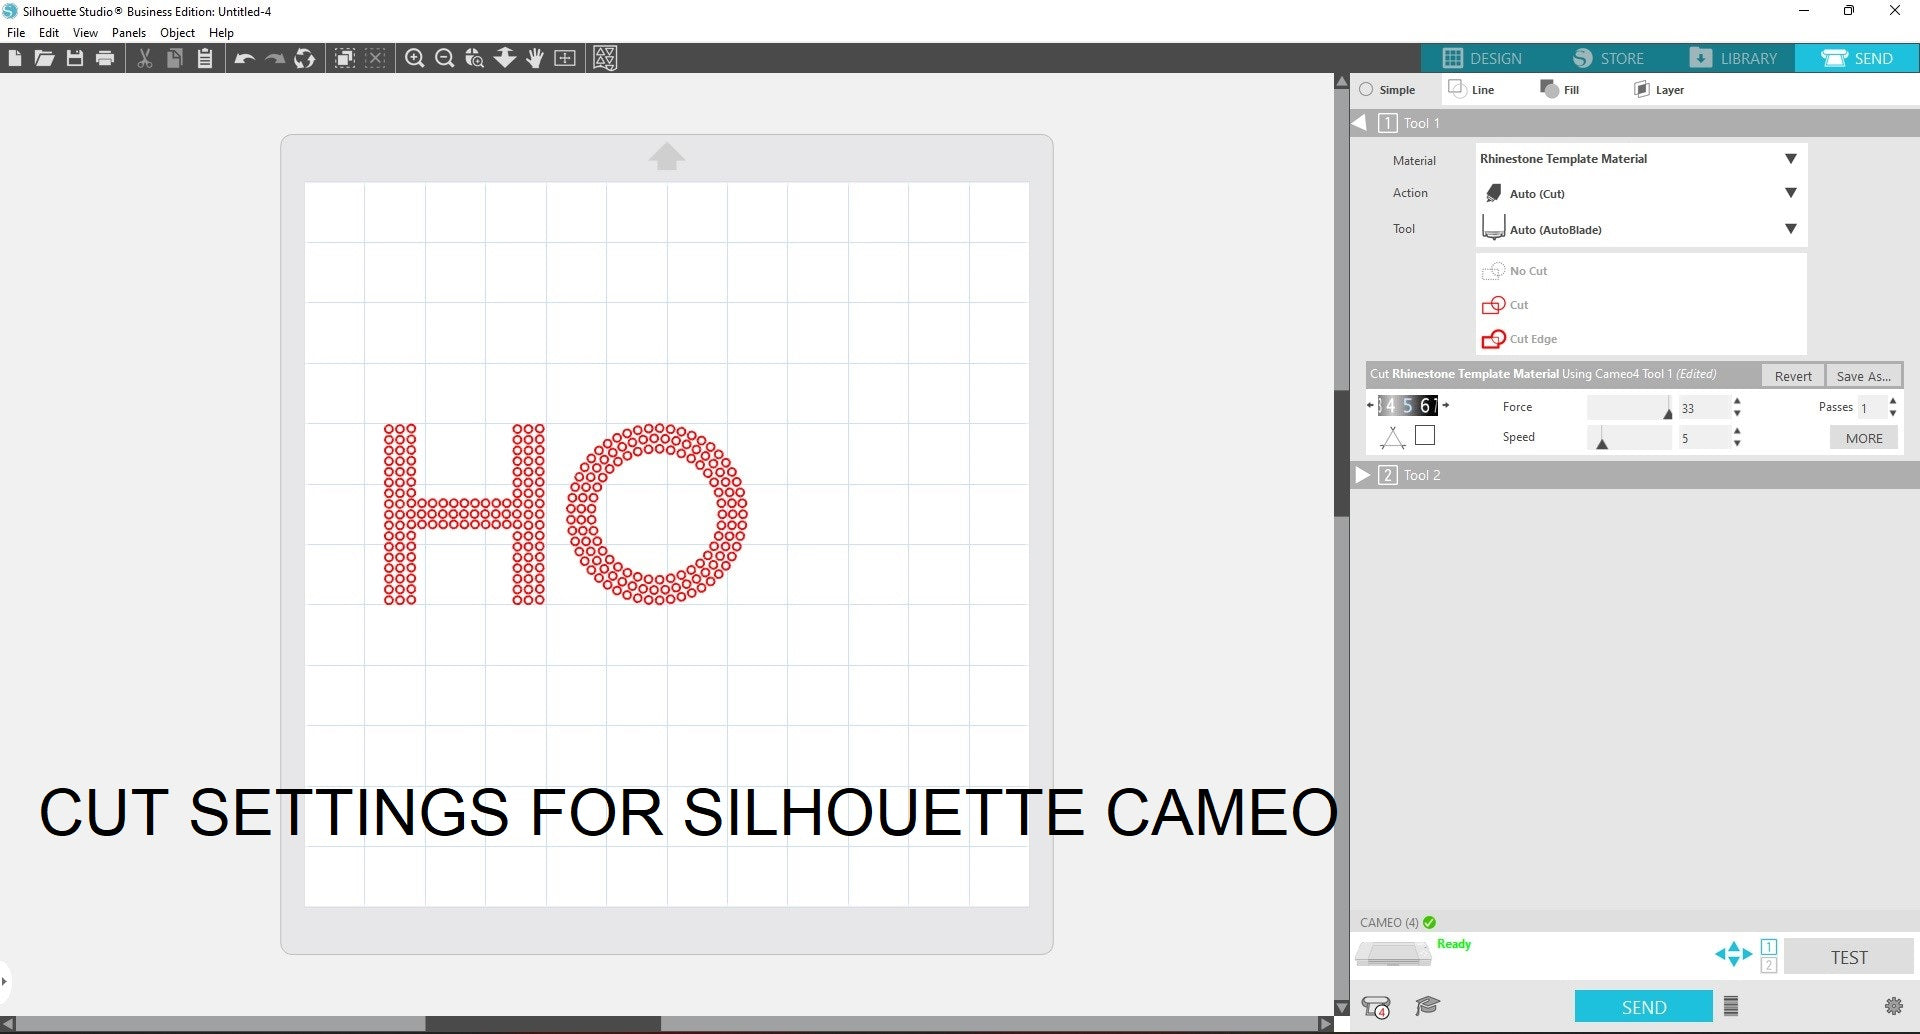This screenshot has height=1034, width=1920.
Task: Select the Simple radio option
Action: pyautogui.click(x=1366, y=90)
